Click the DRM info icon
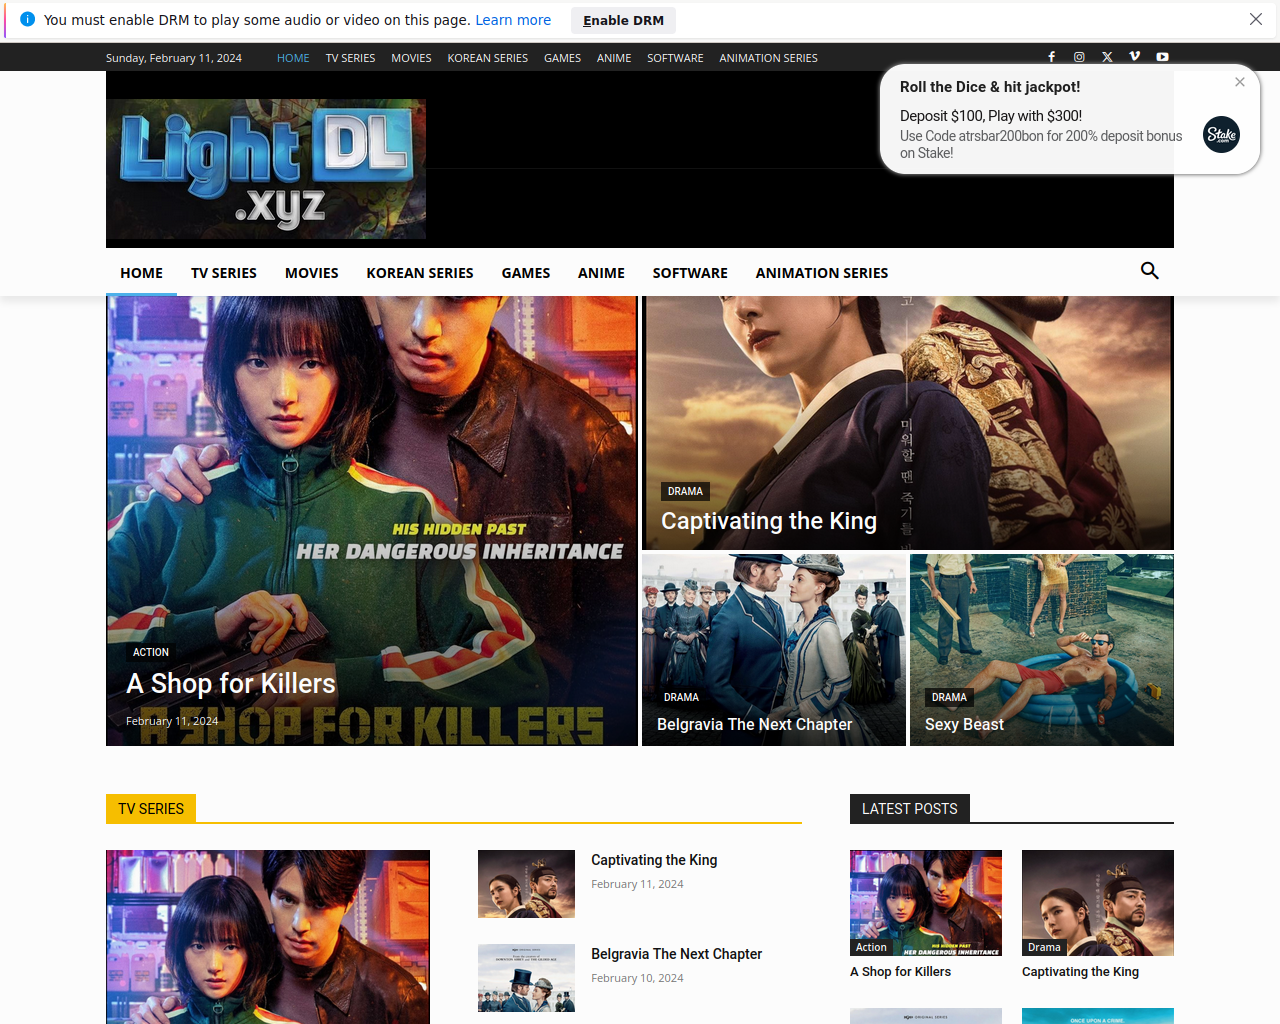This screenshot has width=1280, height=1024. [x=27, y=19]
